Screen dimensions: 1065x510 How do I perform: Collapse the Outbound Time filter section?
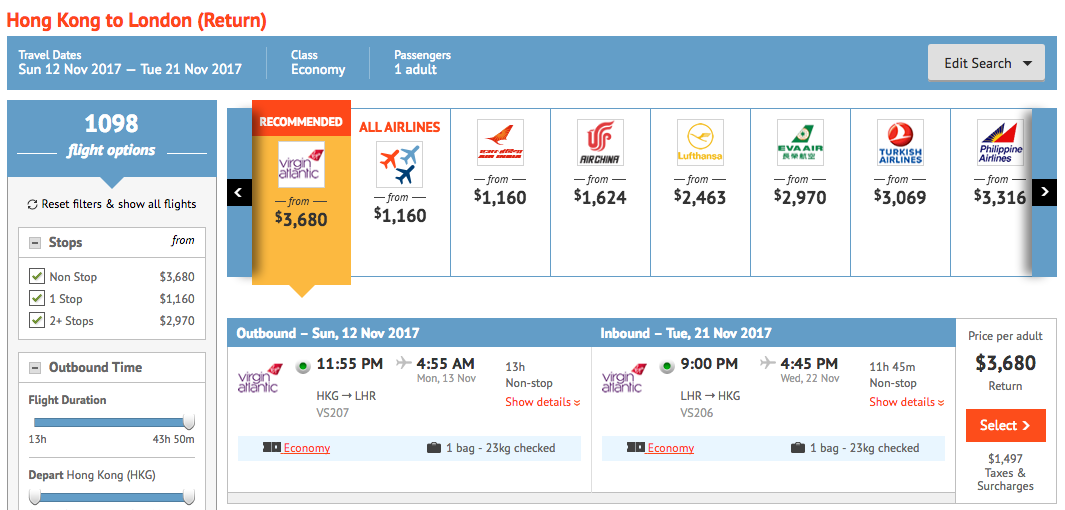click(35, 368)
